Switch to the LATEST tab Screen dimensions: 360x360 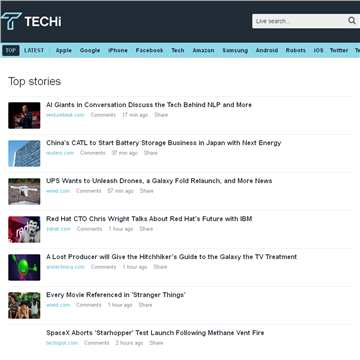[34, 50]
